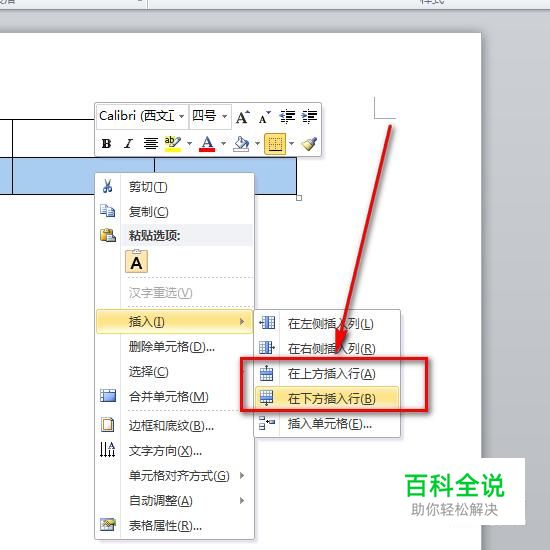Select 在右侧插入列(R)
The height and width of the screenshot is (550, 550).
pyautogui.click(x=327, y=348)
